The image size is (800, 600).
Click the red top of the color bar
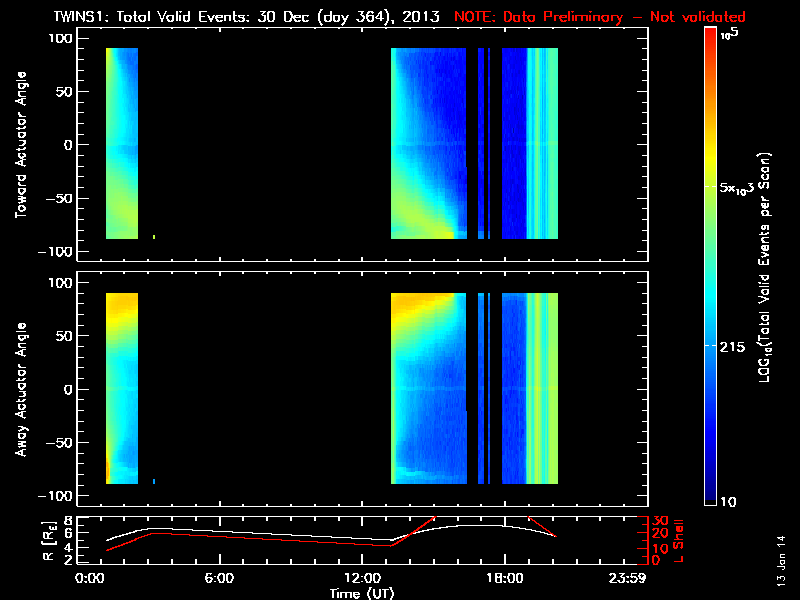pyautogui.click(x=711, y=34)
